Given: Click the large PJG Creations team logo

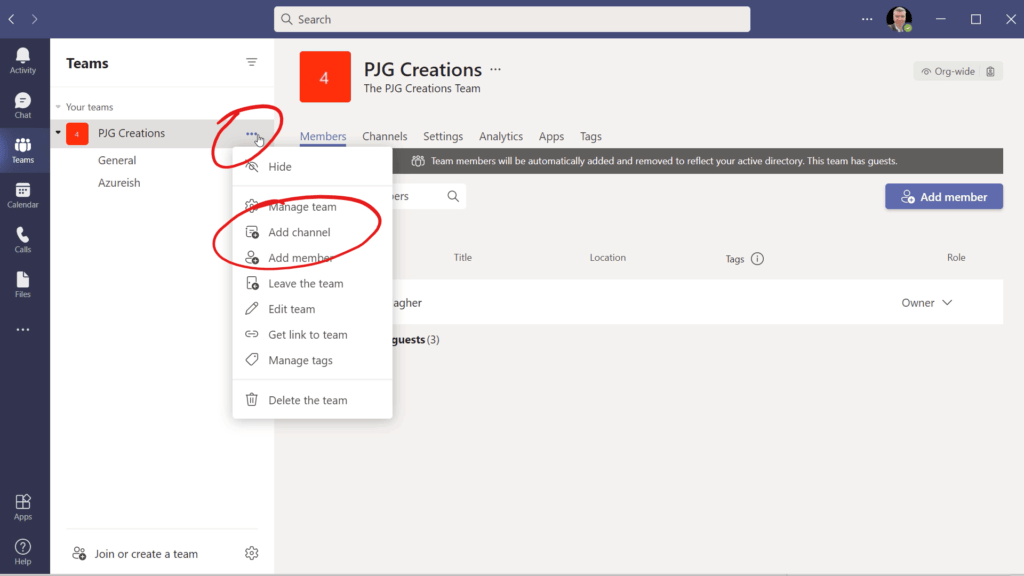Looking at the screenshot, I should (x=325, y=77).
